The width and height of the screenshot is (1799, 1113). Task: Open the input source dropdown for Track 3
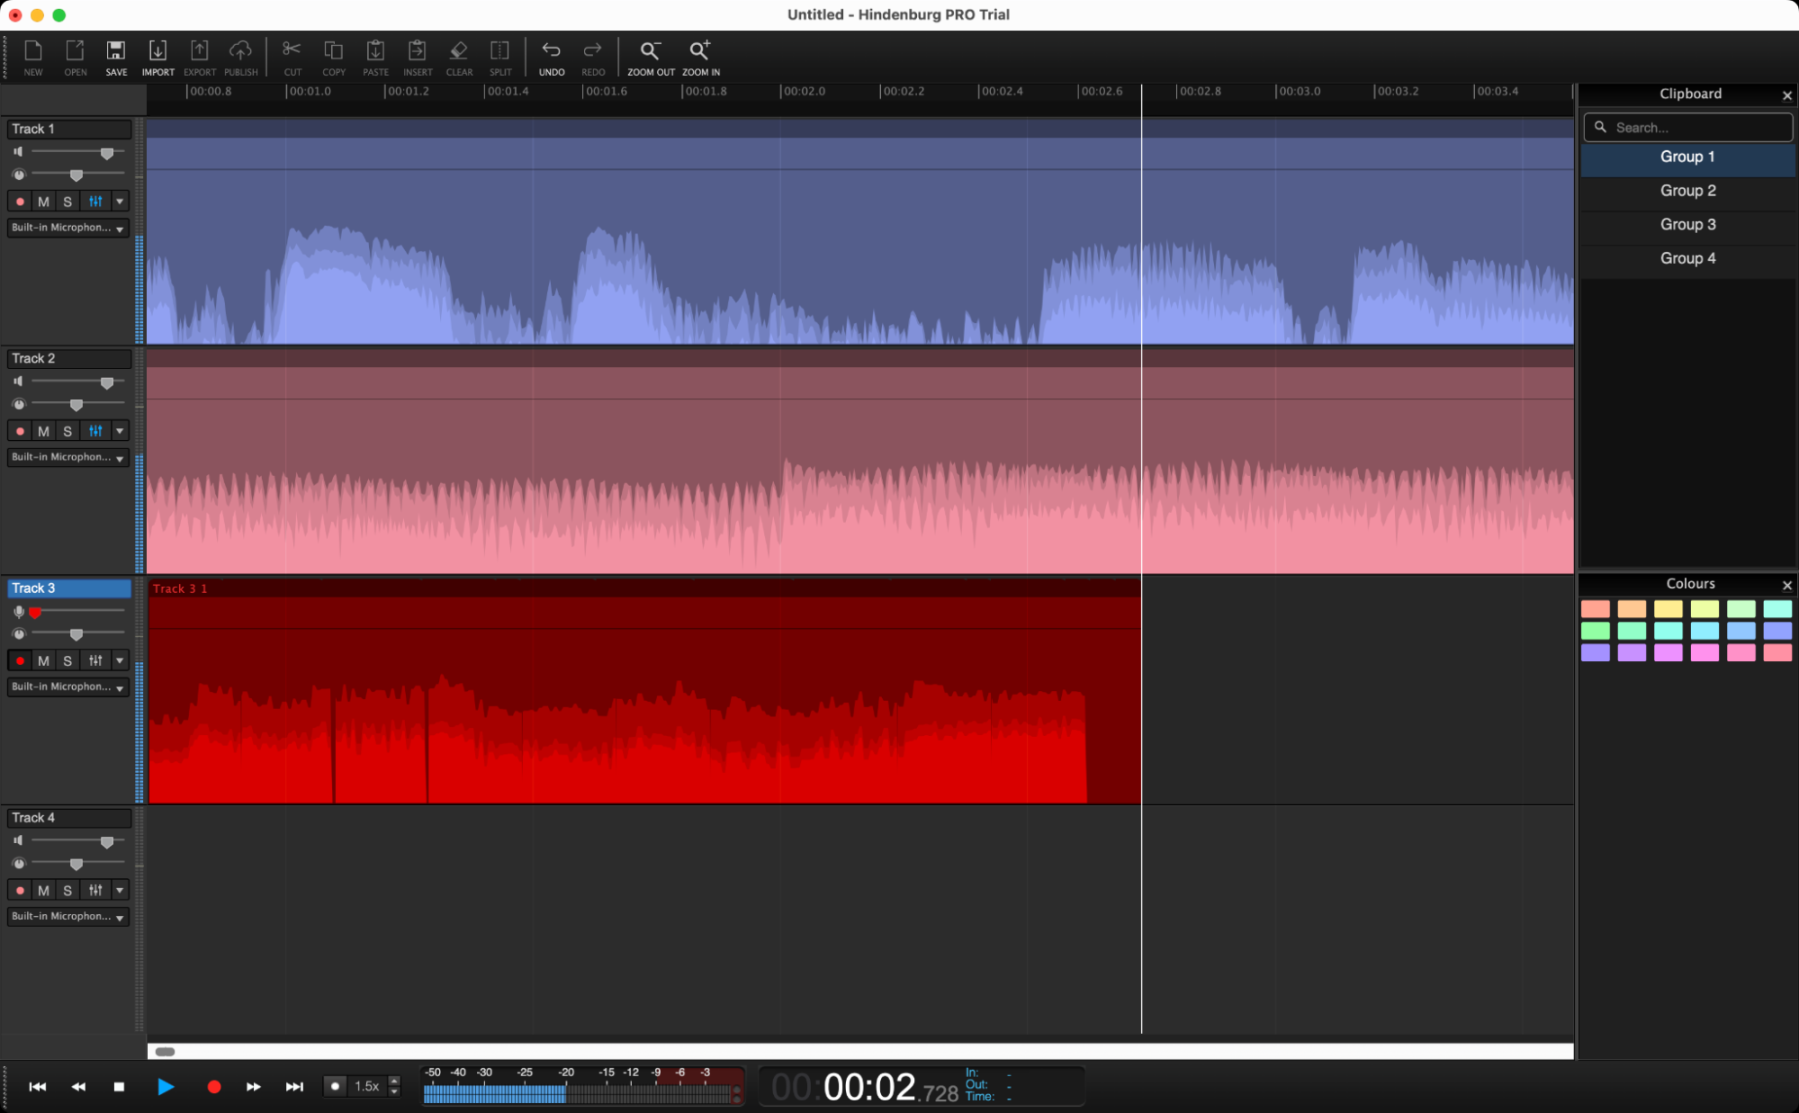[x=67, y=686]
